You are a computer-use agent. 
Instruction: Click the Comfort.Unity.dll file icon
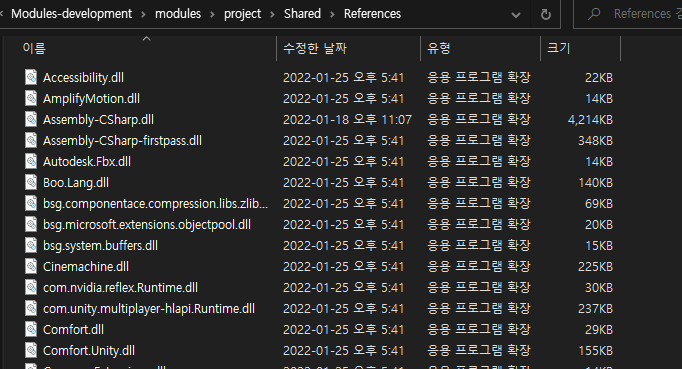point(31,350)
